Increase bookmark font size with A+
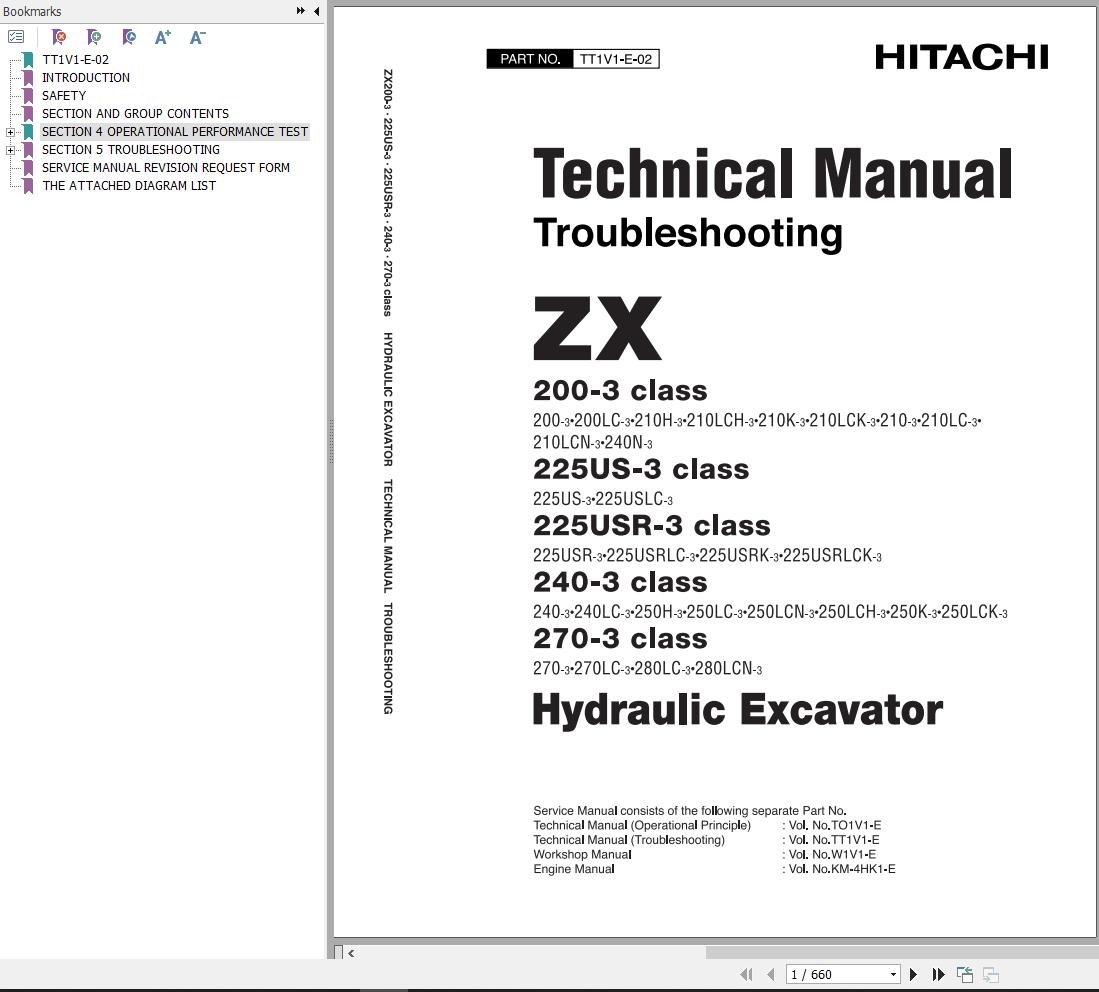The height and width of the screenshot is (992, 1099). [163, 37]
